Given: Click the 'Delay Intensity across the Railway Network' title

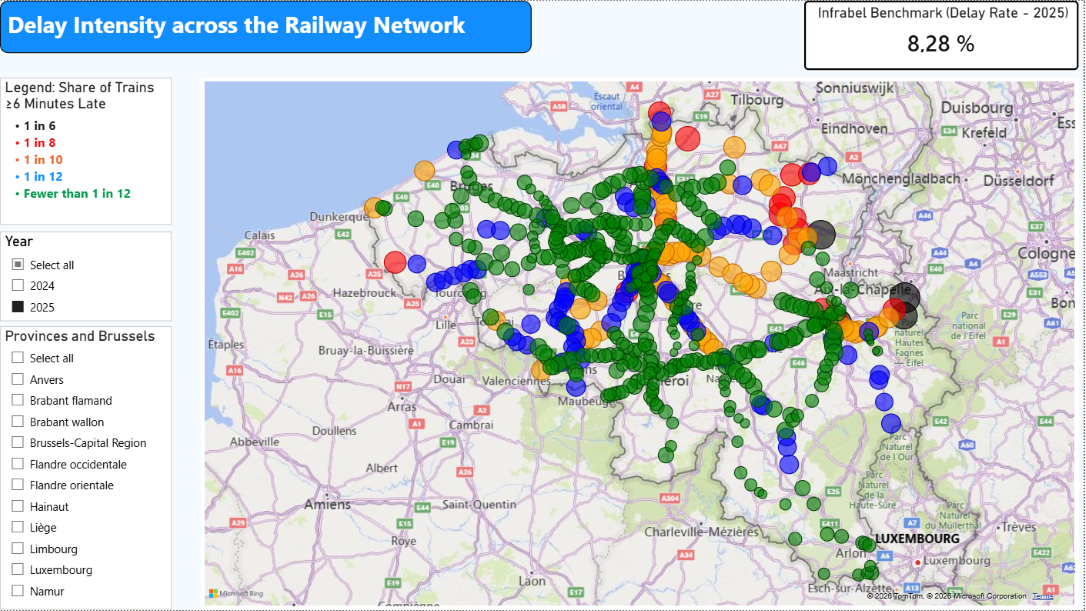Looking at the screenshot, I should tap(236, 26).
